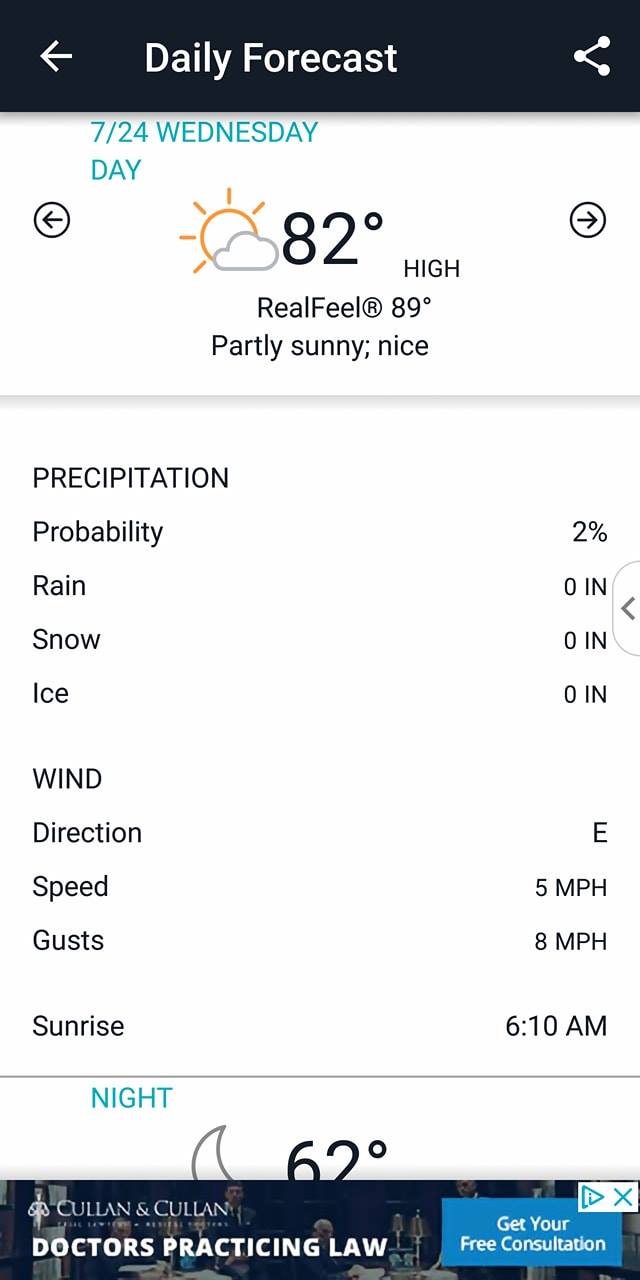Viewport: 640px width, 1280px height.
Task: Select the wind Direction row
Action: [x=320, y=832]
